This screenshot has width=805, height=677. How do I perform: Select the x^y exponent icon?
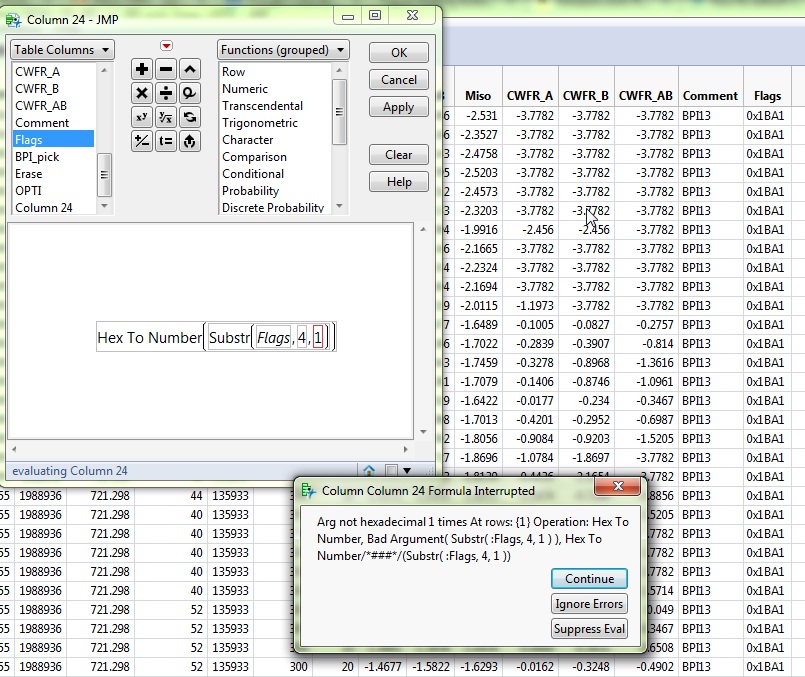(x=142, y=117)
